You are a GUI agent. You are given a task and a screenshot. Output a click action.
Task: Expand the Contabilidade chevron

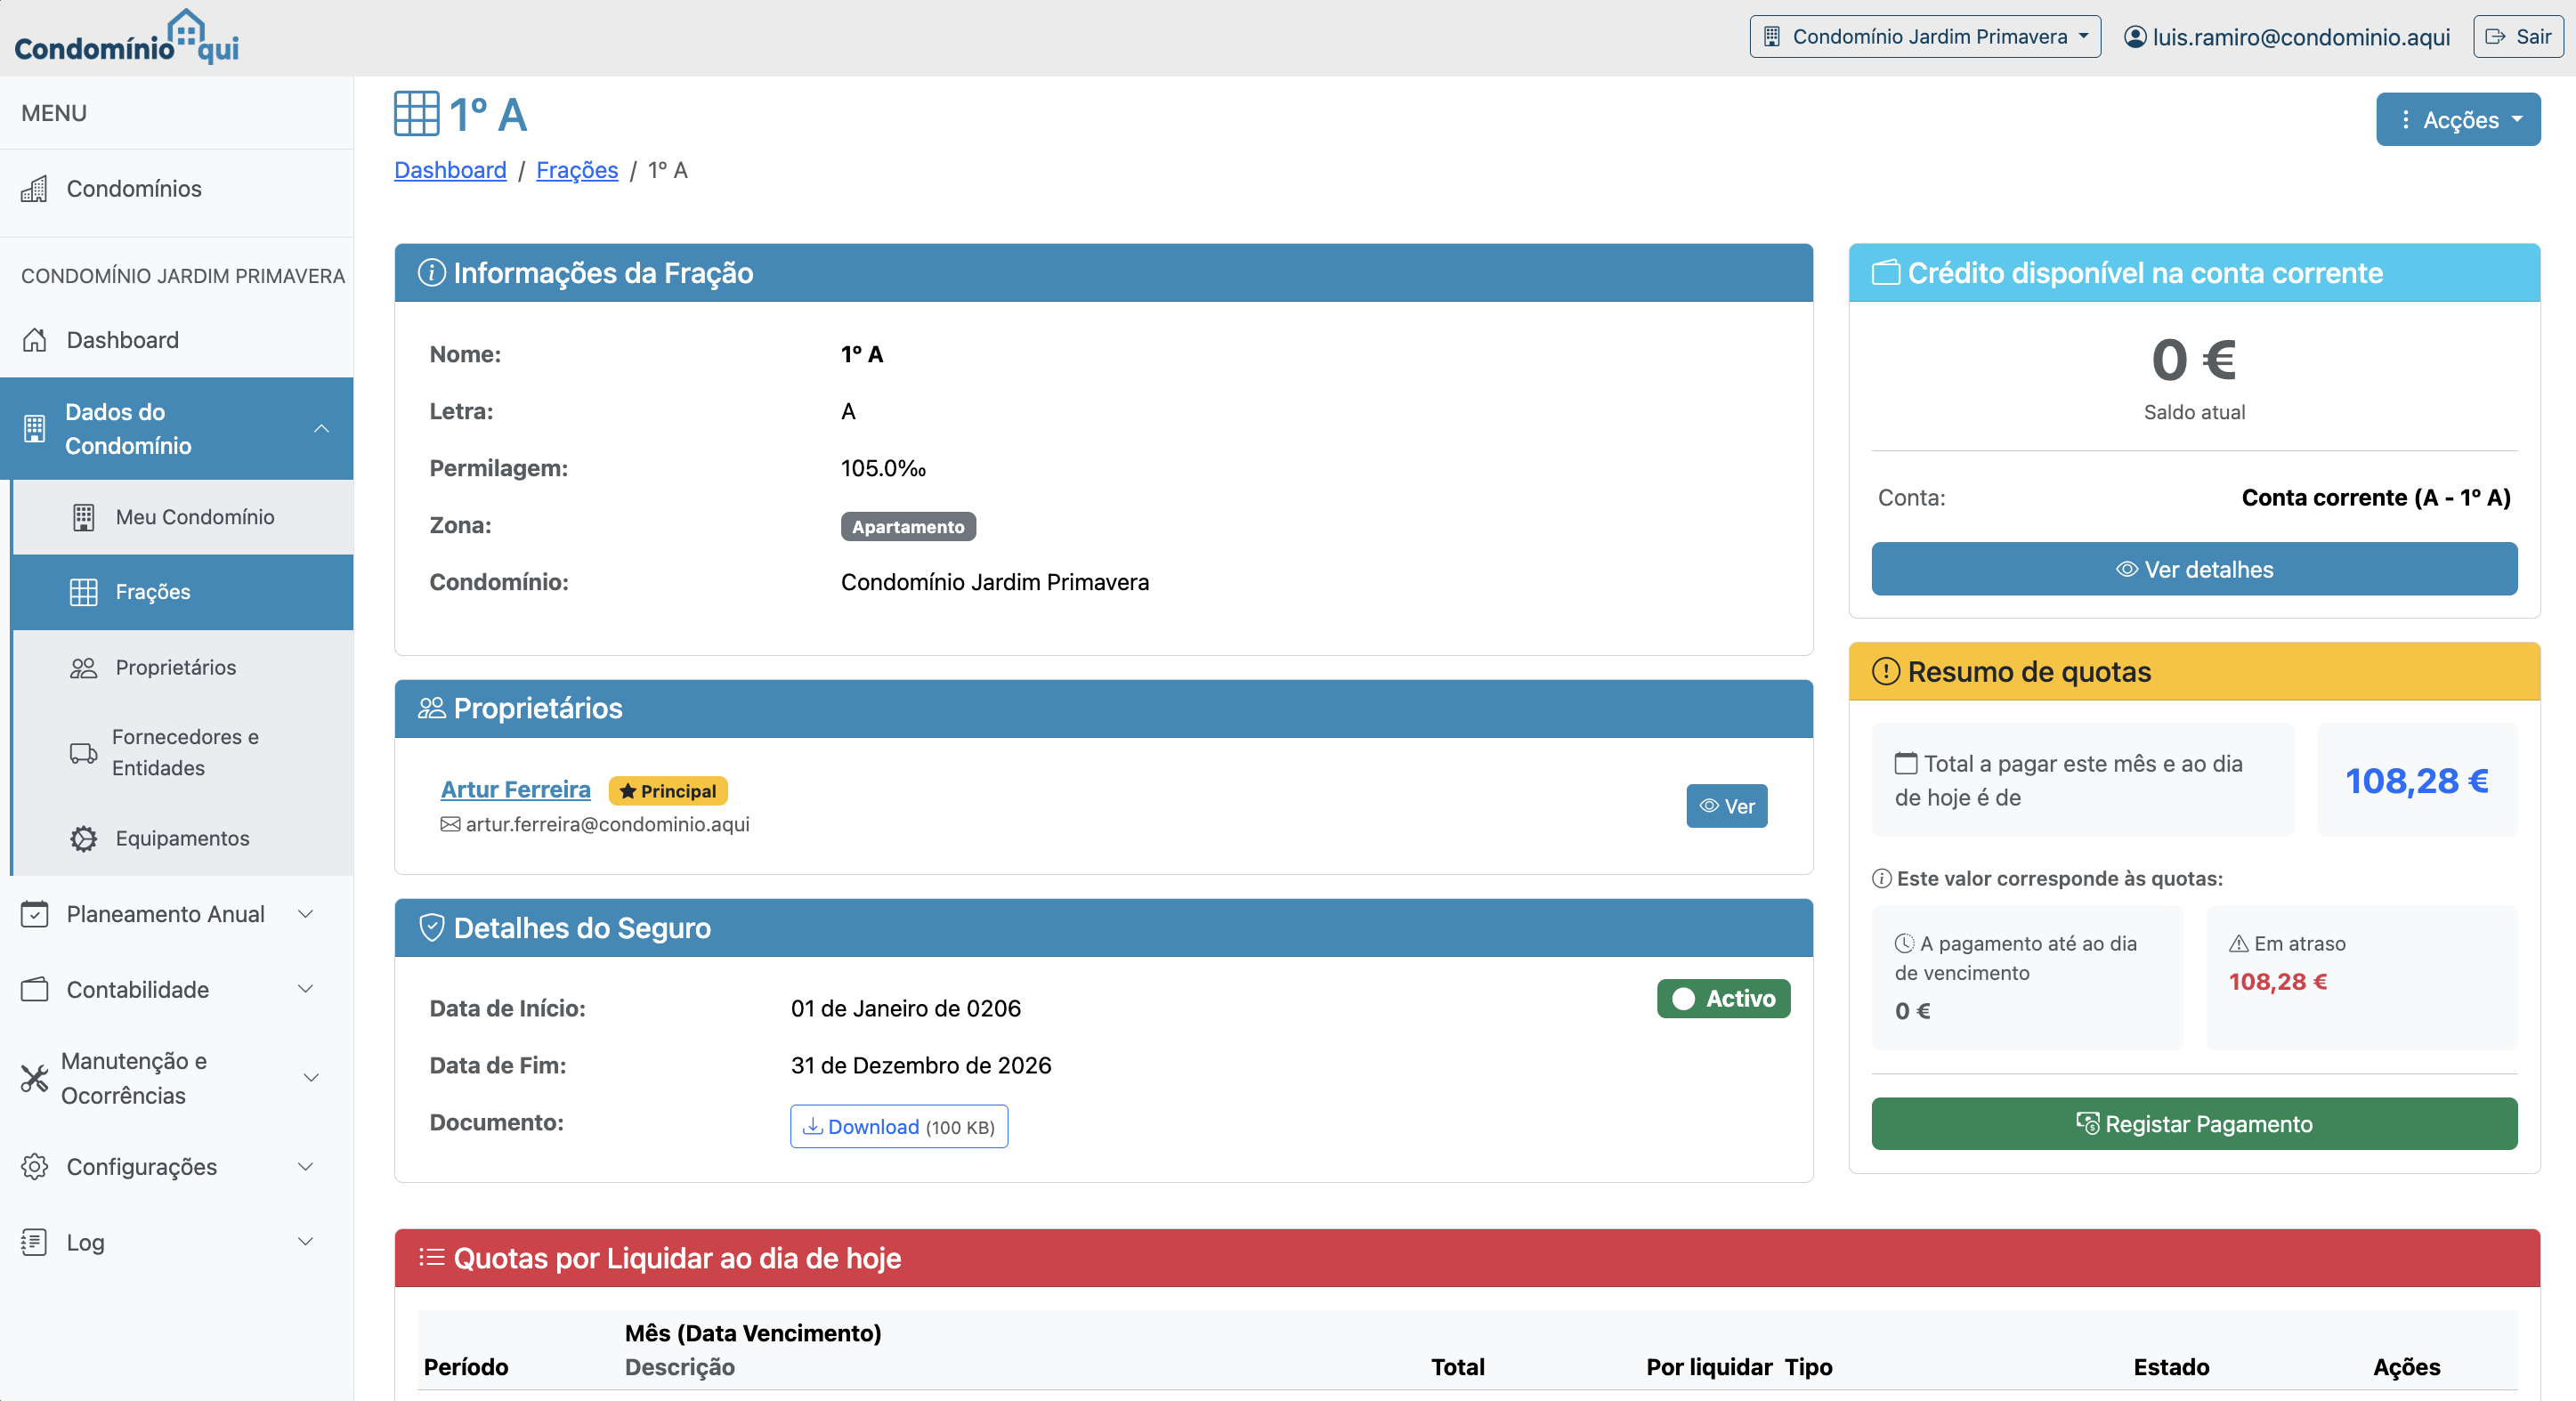[x=306, y=989]
